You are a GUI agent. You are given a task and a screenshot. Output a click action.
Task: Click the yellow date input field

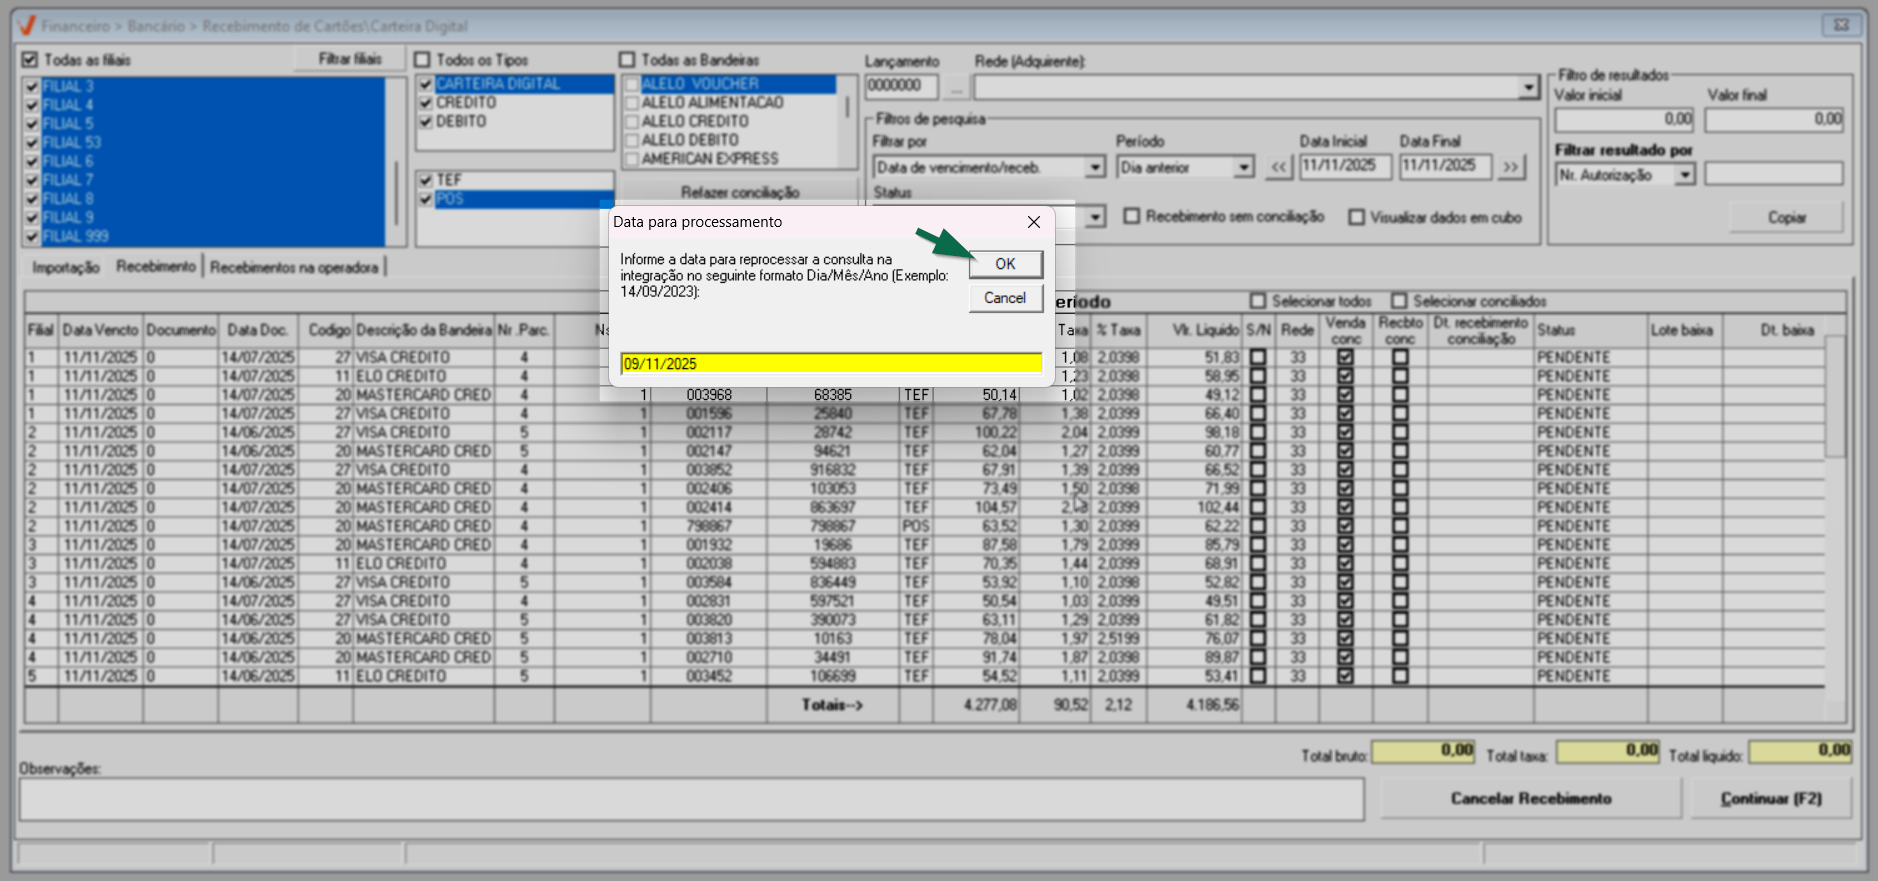830,364
